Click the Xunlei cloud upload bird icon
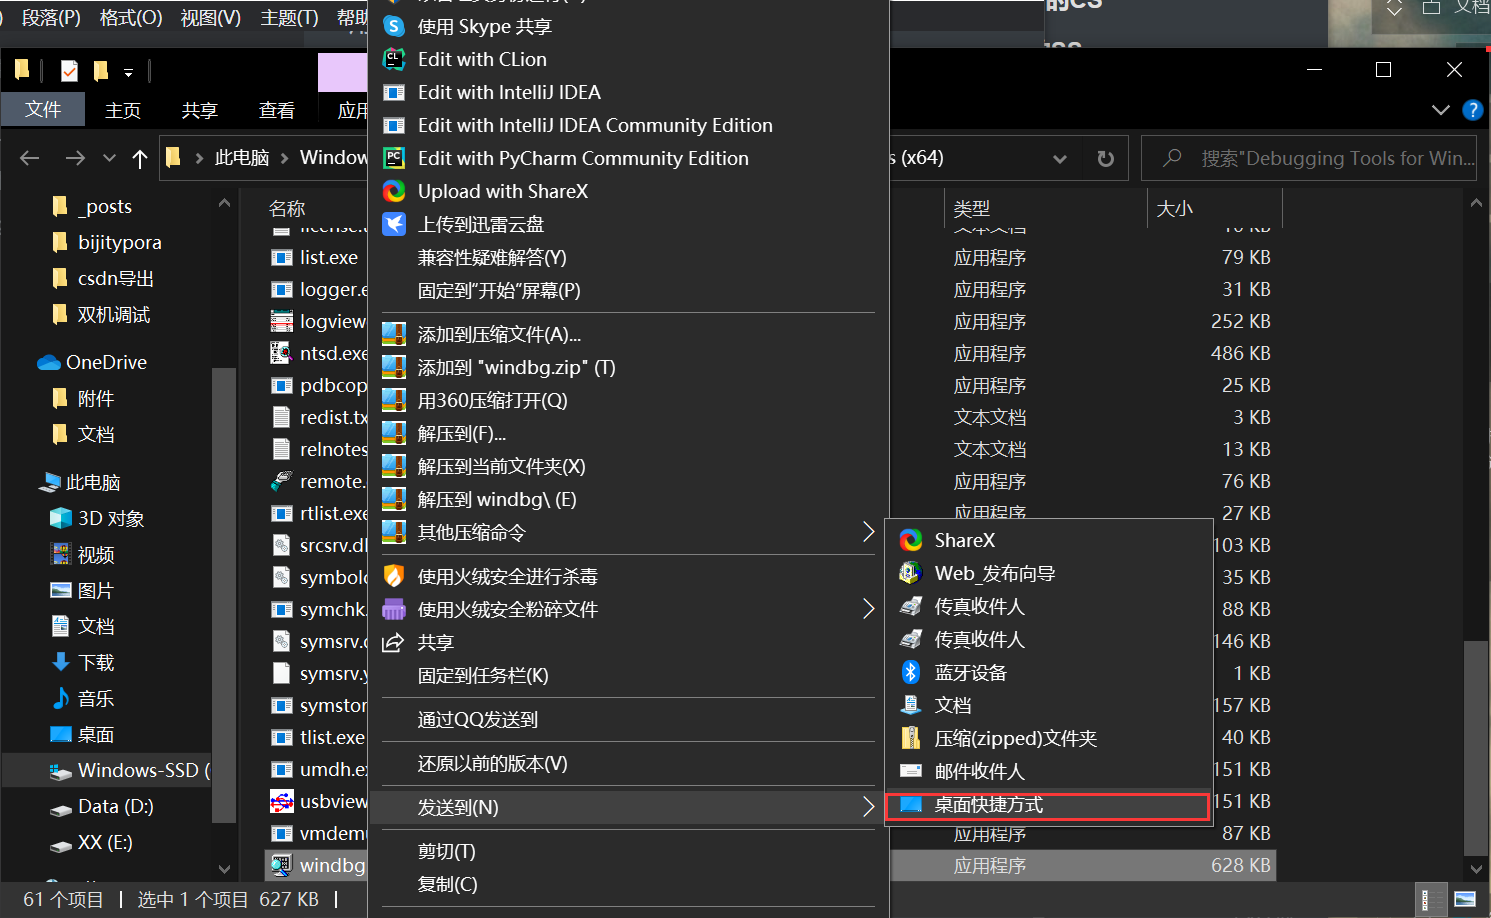This screenshot has width=1491, height=918. click(x=394, y=224)
